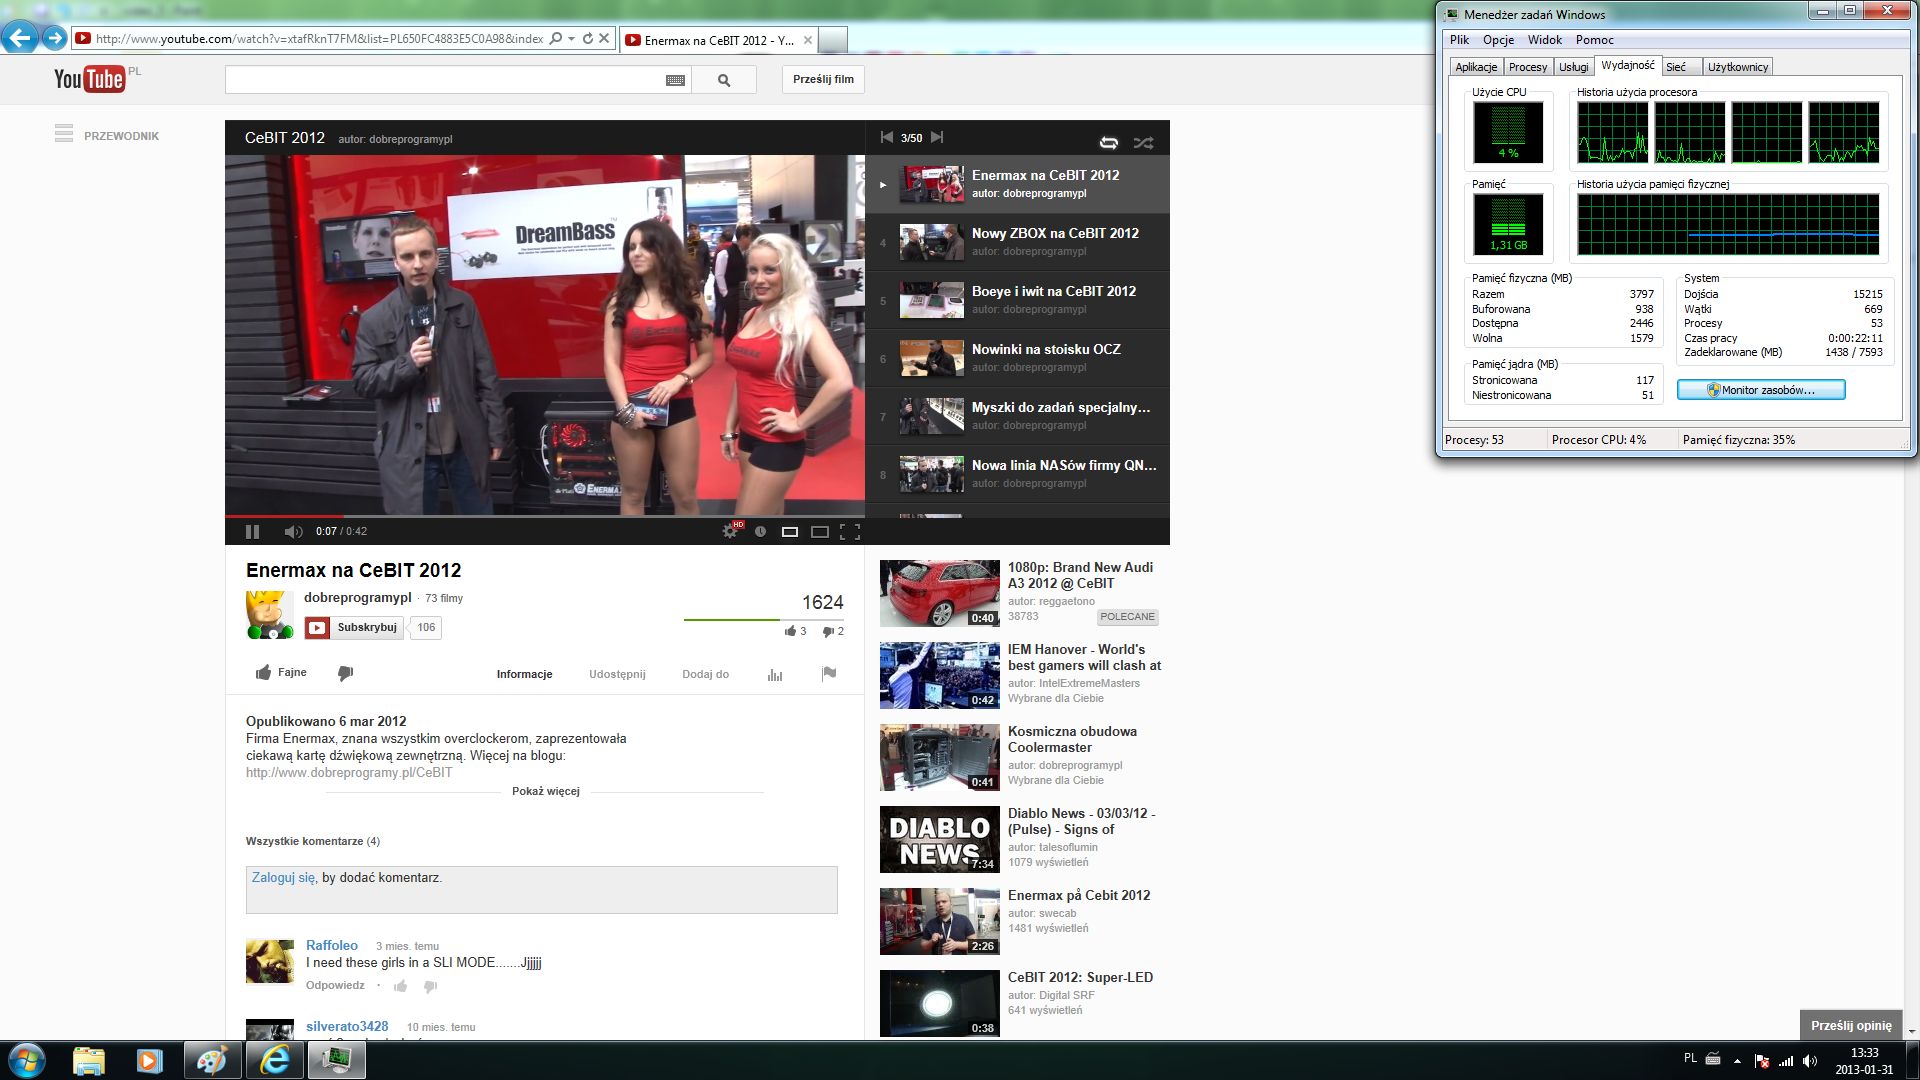Skip to next playlist video

(937, 138)
